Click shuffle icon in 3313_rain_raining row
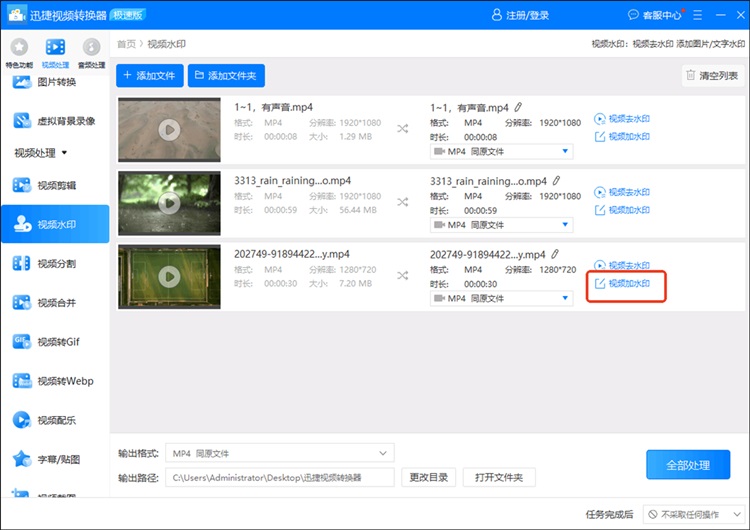750x530 pixels. pos(403,202)
